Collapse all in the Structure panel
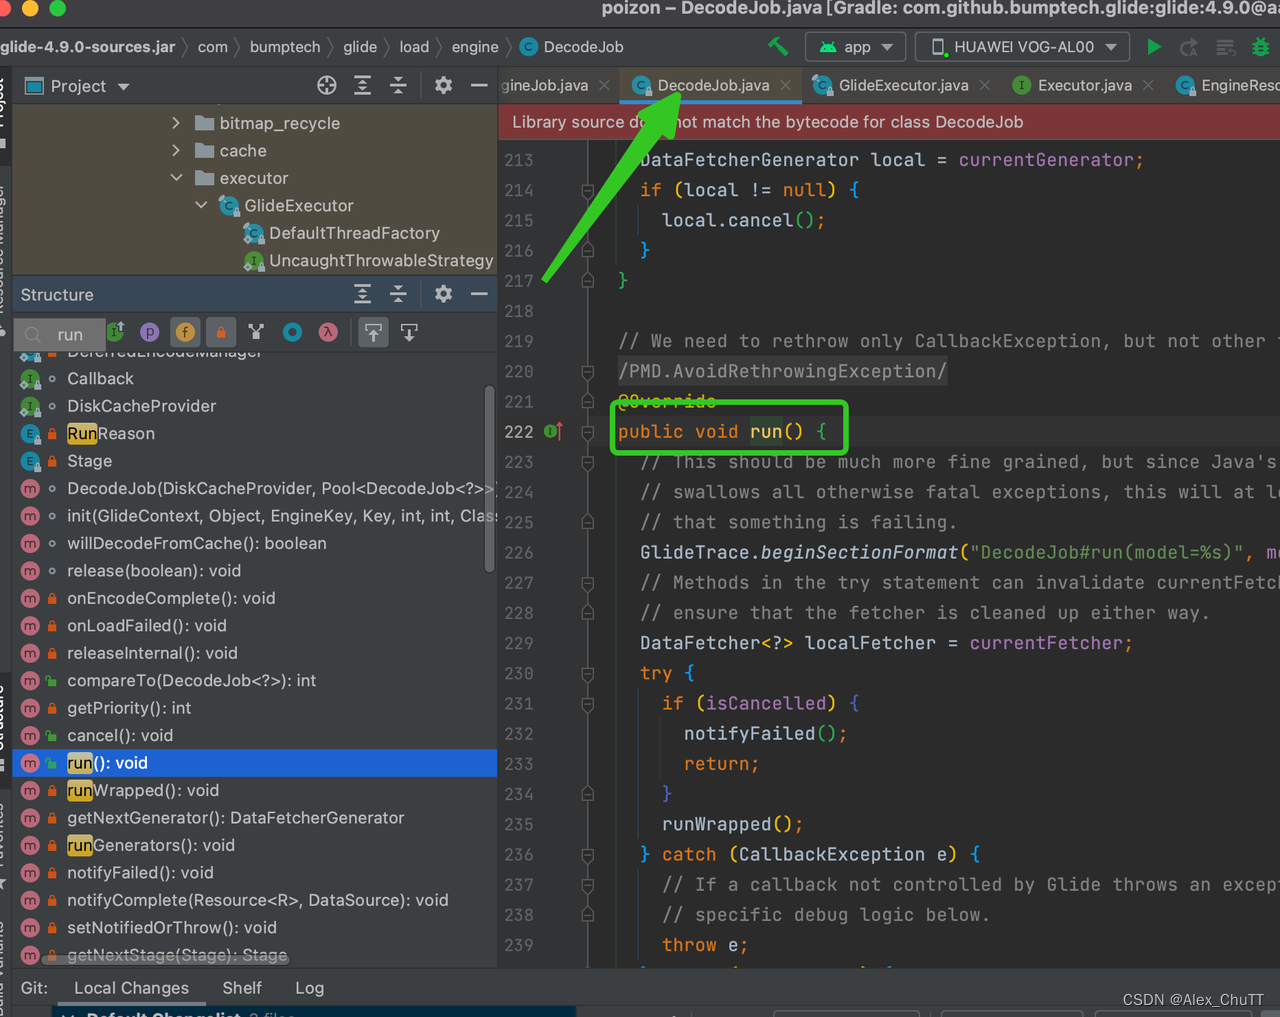The image size is (1280, 1017). click(x=398, y=294)
